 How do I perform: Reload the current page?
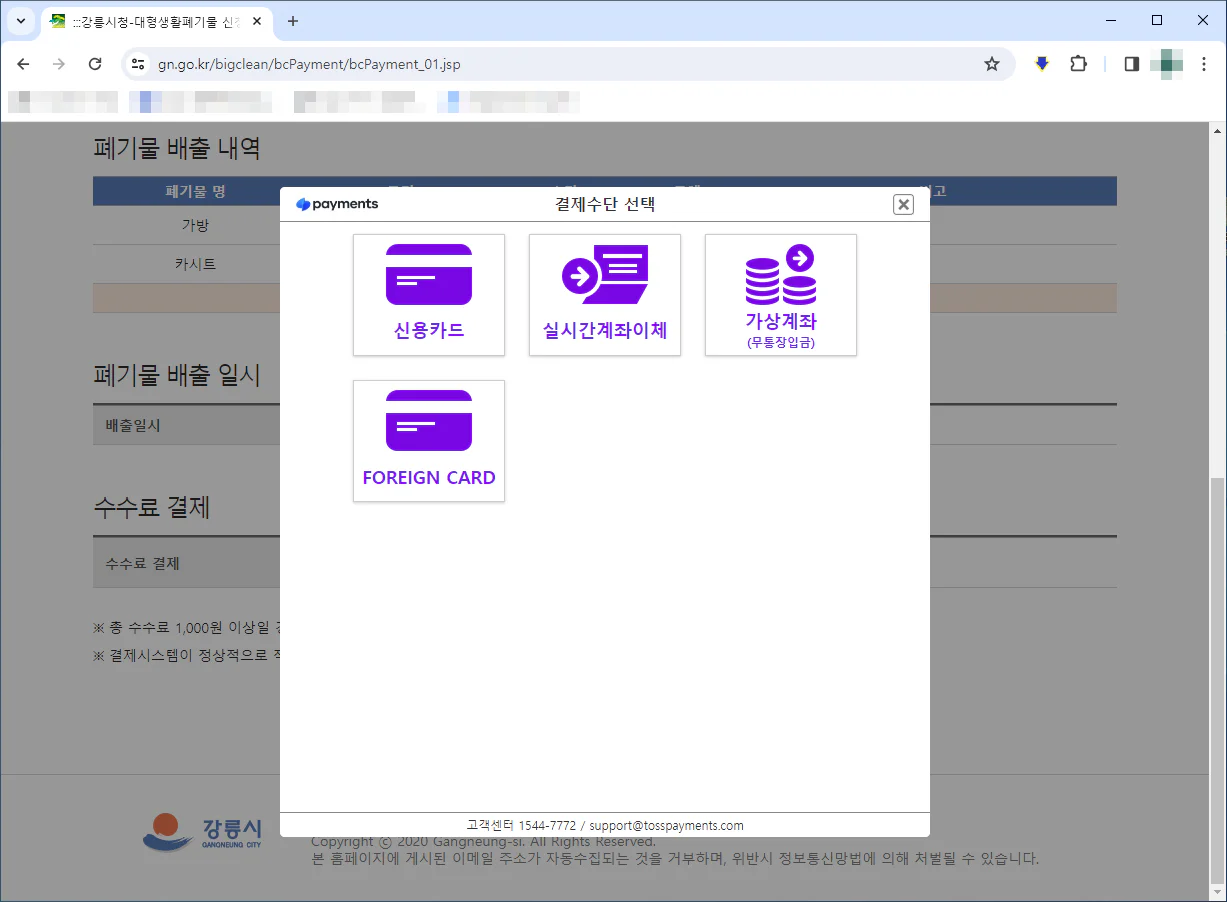[x=95, y=64]
